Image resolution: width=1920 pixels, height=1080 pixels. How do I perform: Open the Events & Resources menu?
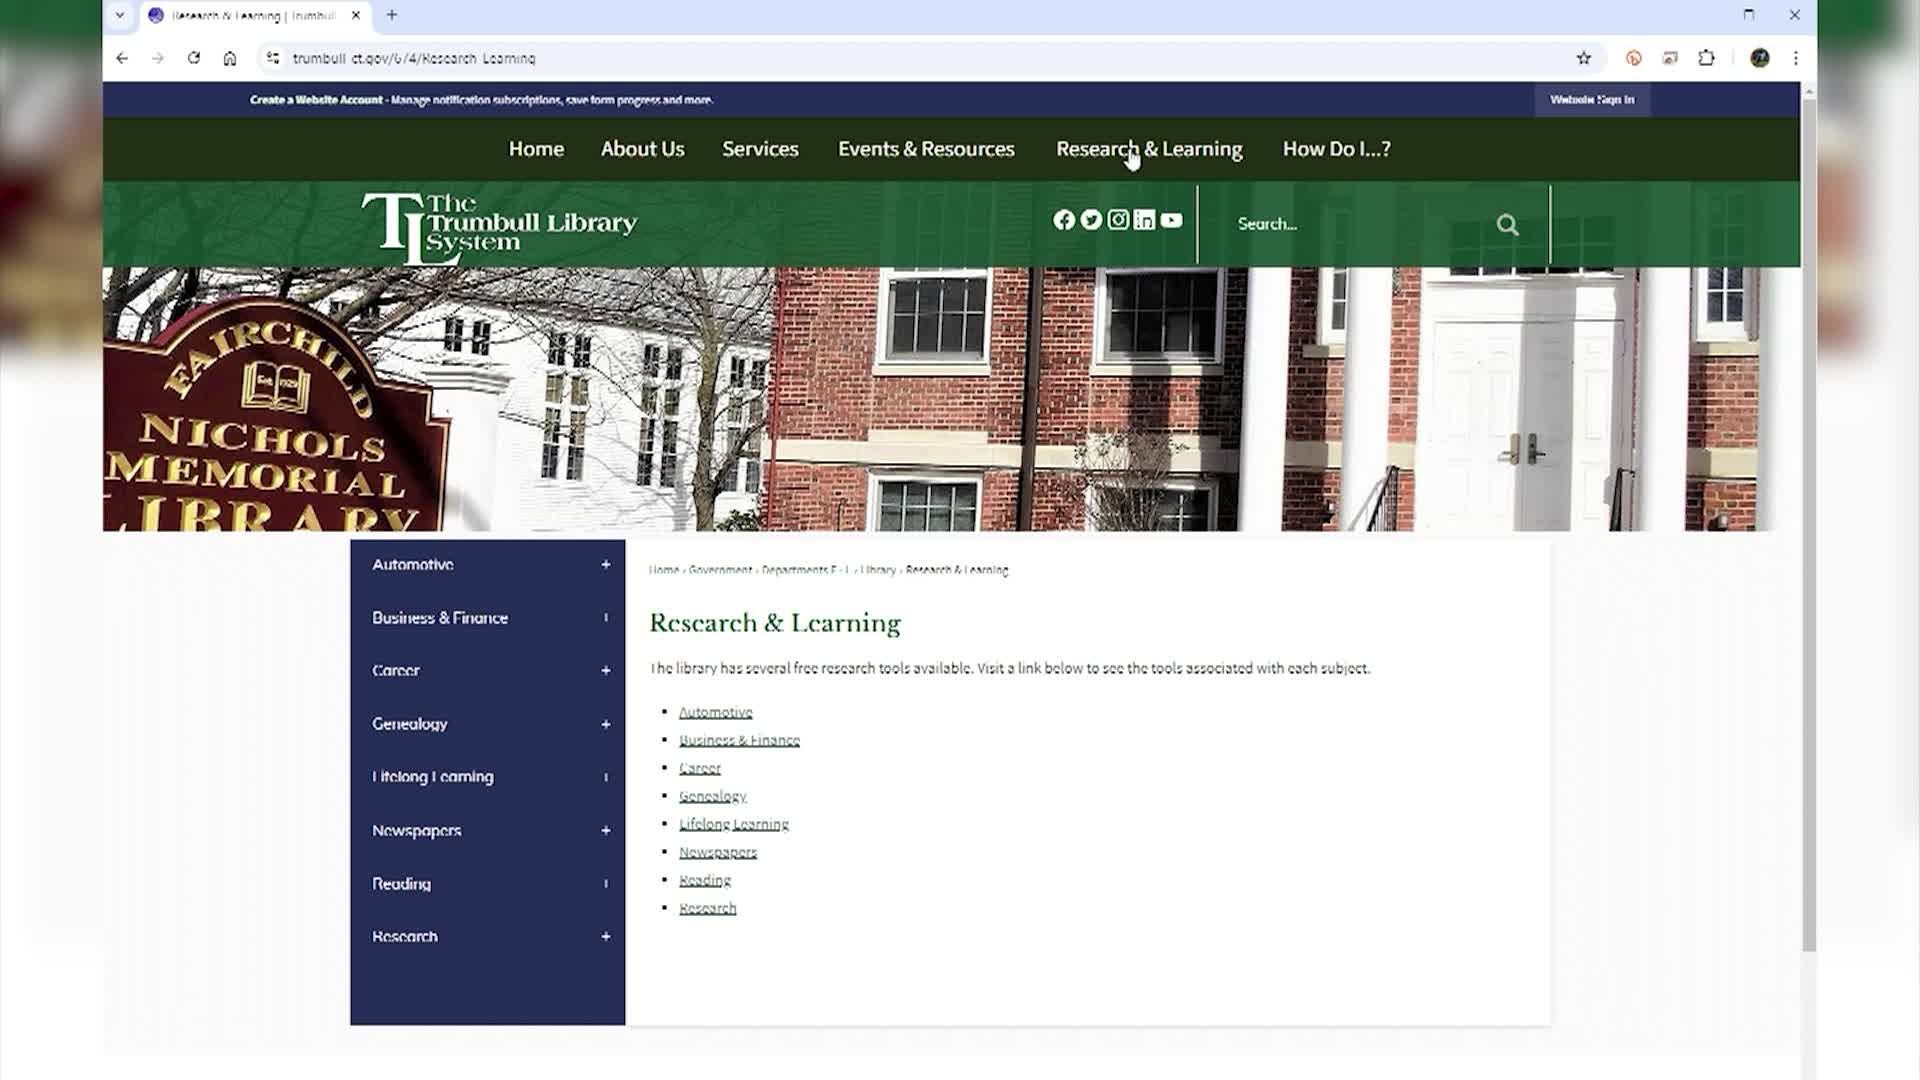pos(926,149)
